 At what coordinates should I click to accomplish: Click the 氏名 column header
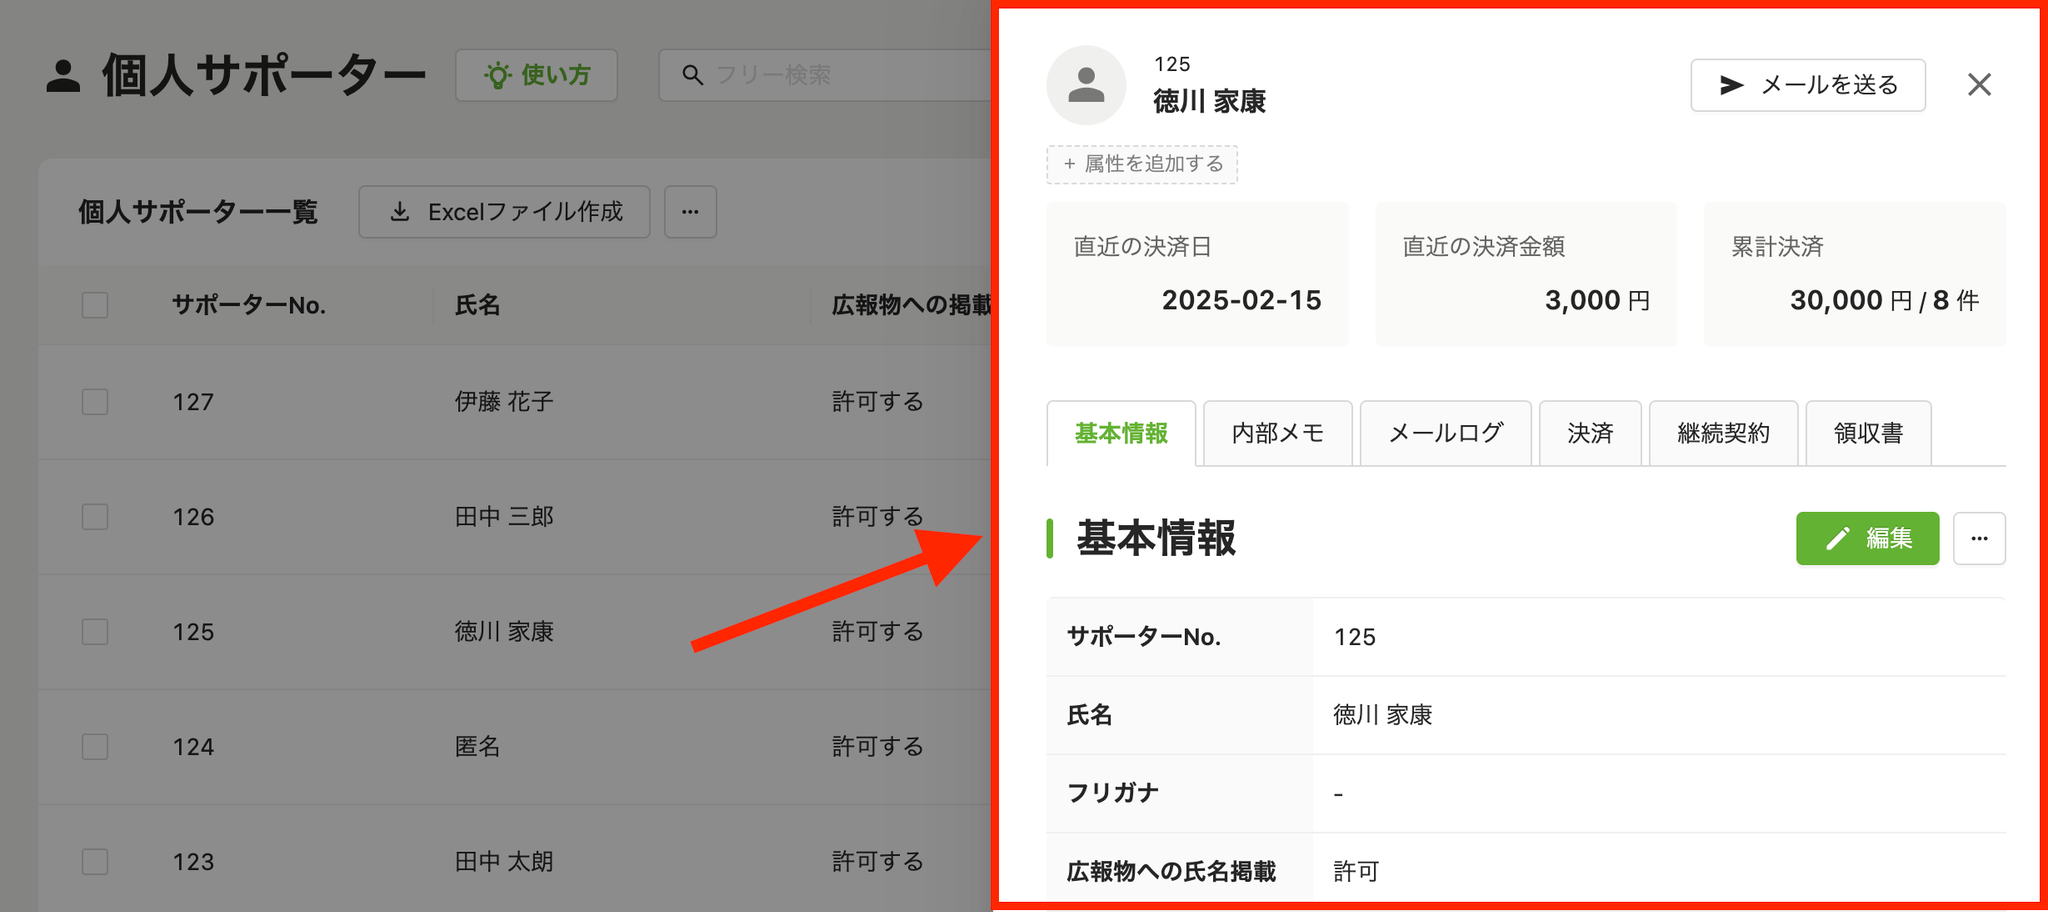(477, 305)
